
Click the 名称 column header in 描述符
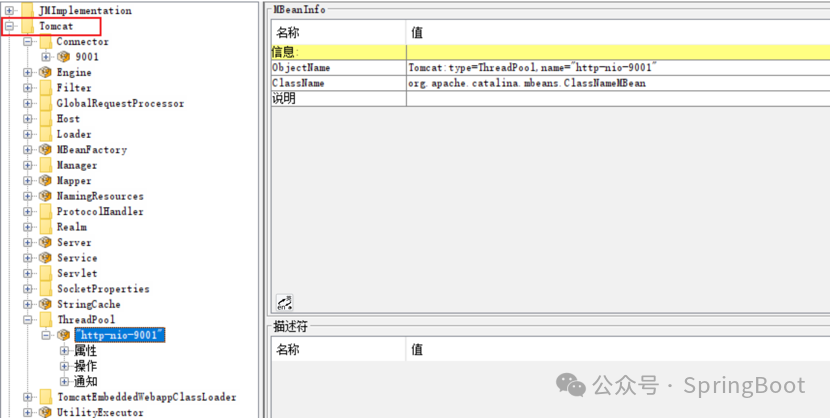pyautogui.click(x=339, y=350)
